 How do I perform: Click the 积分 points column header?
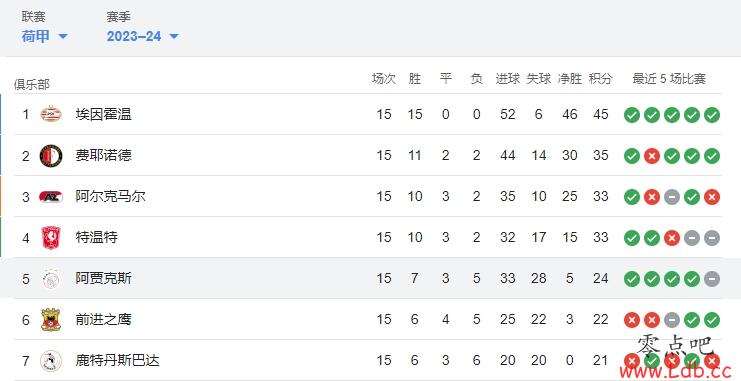pos(601,78)
